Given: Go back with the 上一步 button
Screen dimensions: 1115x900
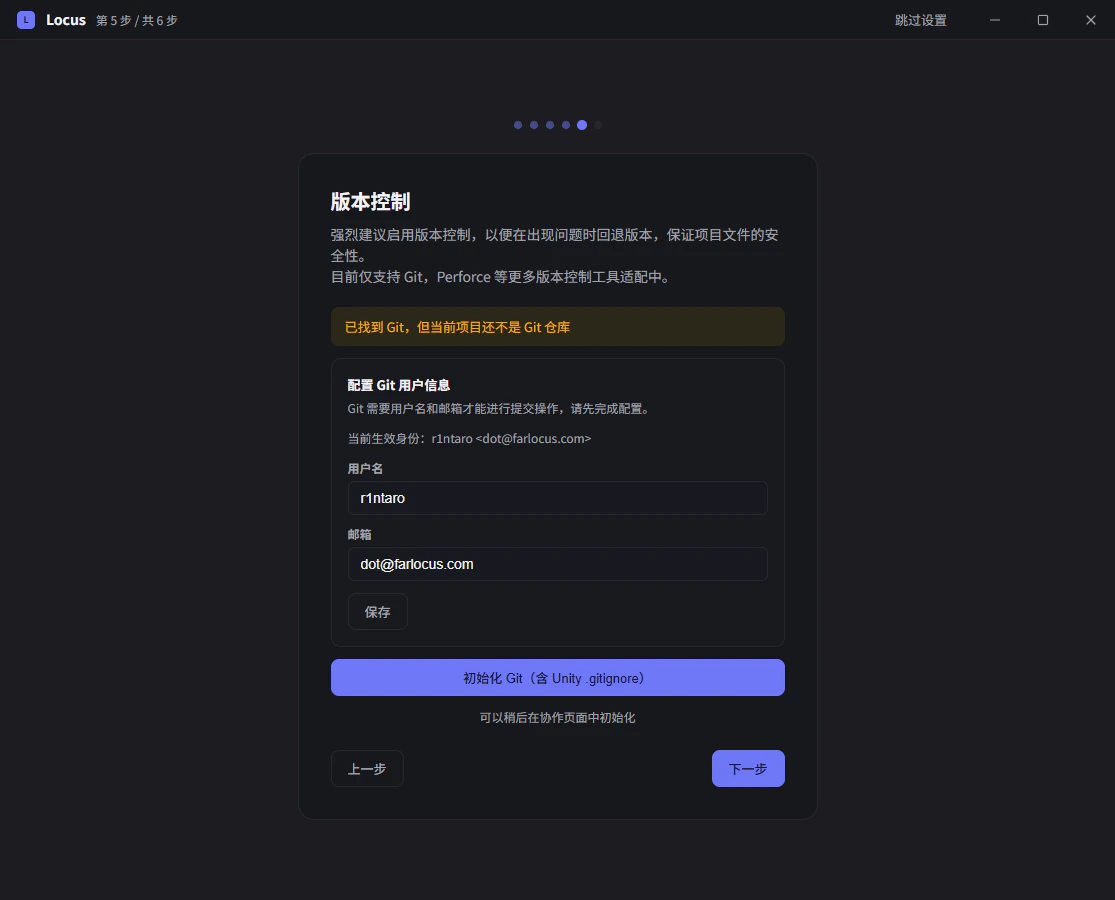Looking at the screenshot, I should click(x=367, y=768).
